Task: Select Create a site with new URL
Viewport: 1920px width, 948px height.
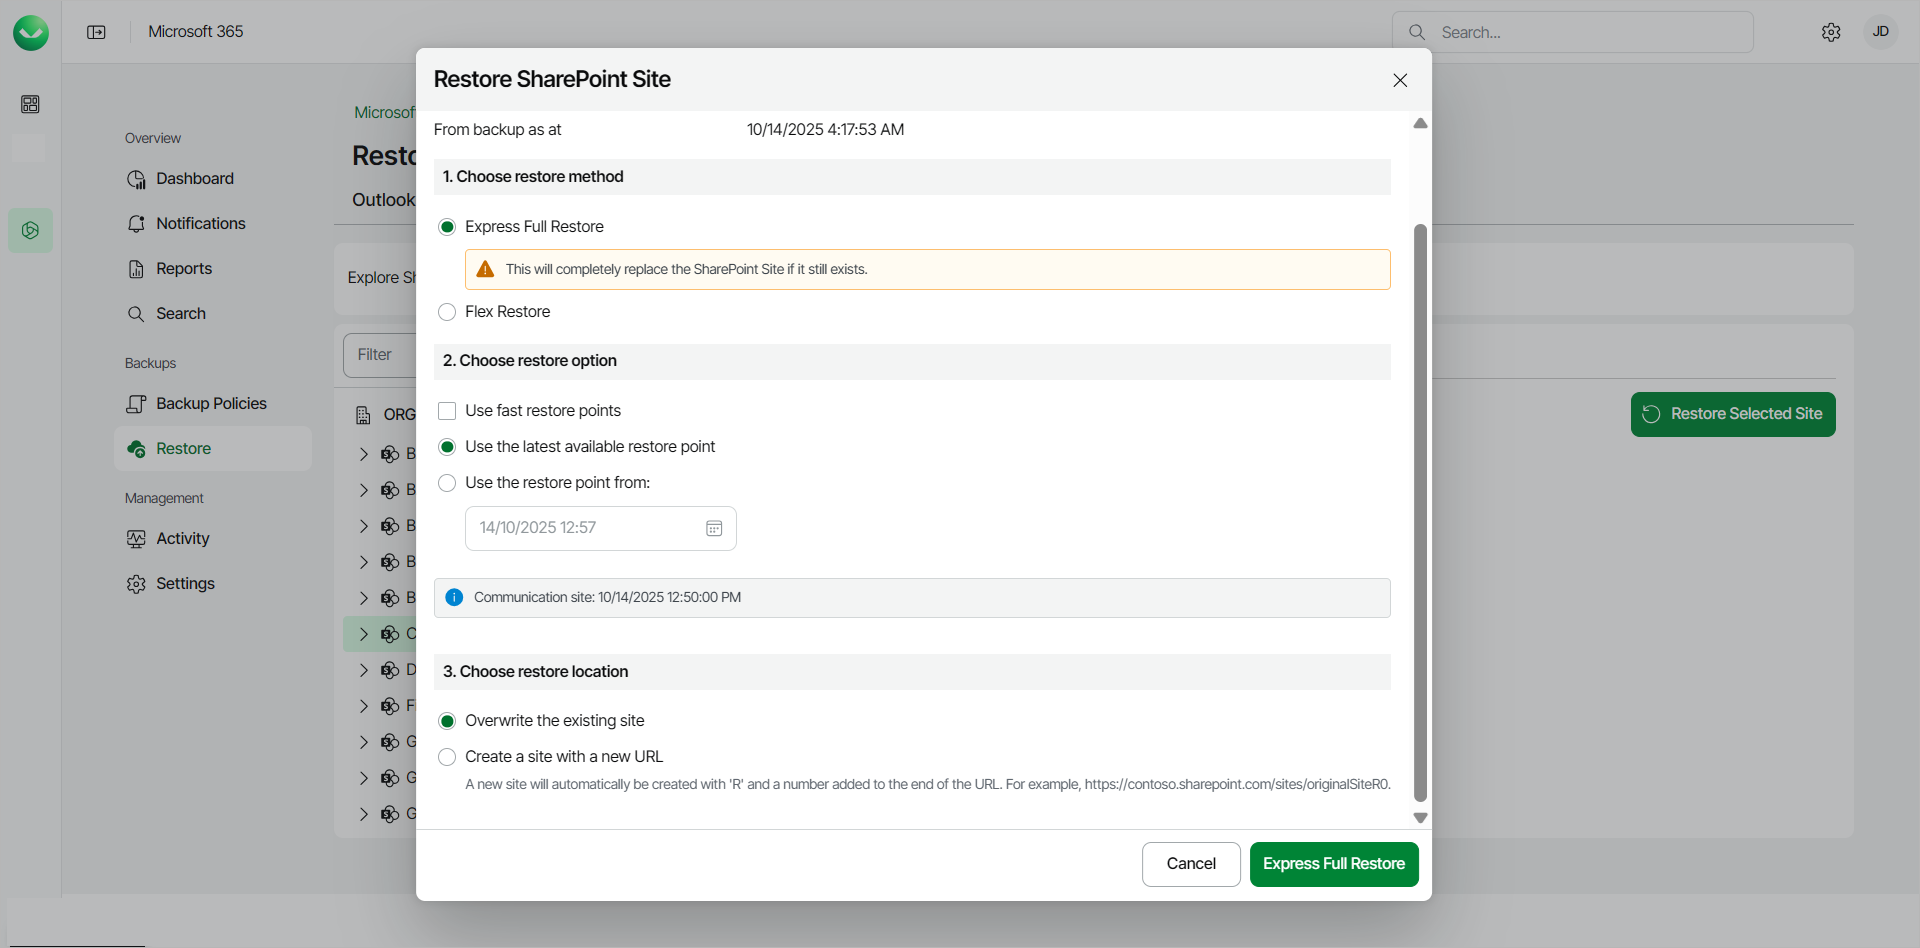Action: [447, 757]
